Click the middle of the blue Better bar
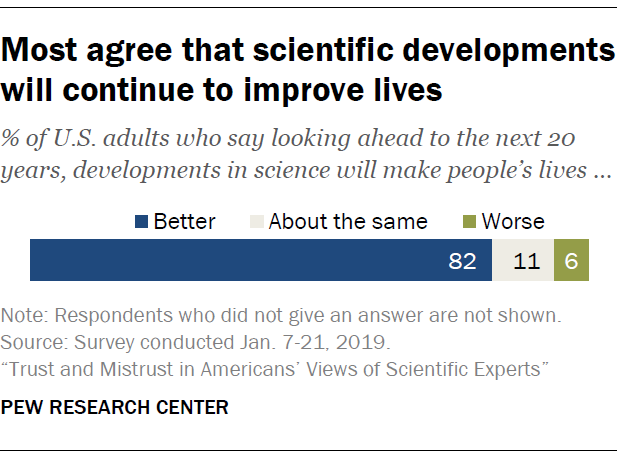620x457 pixels. (x=260, y=260)
